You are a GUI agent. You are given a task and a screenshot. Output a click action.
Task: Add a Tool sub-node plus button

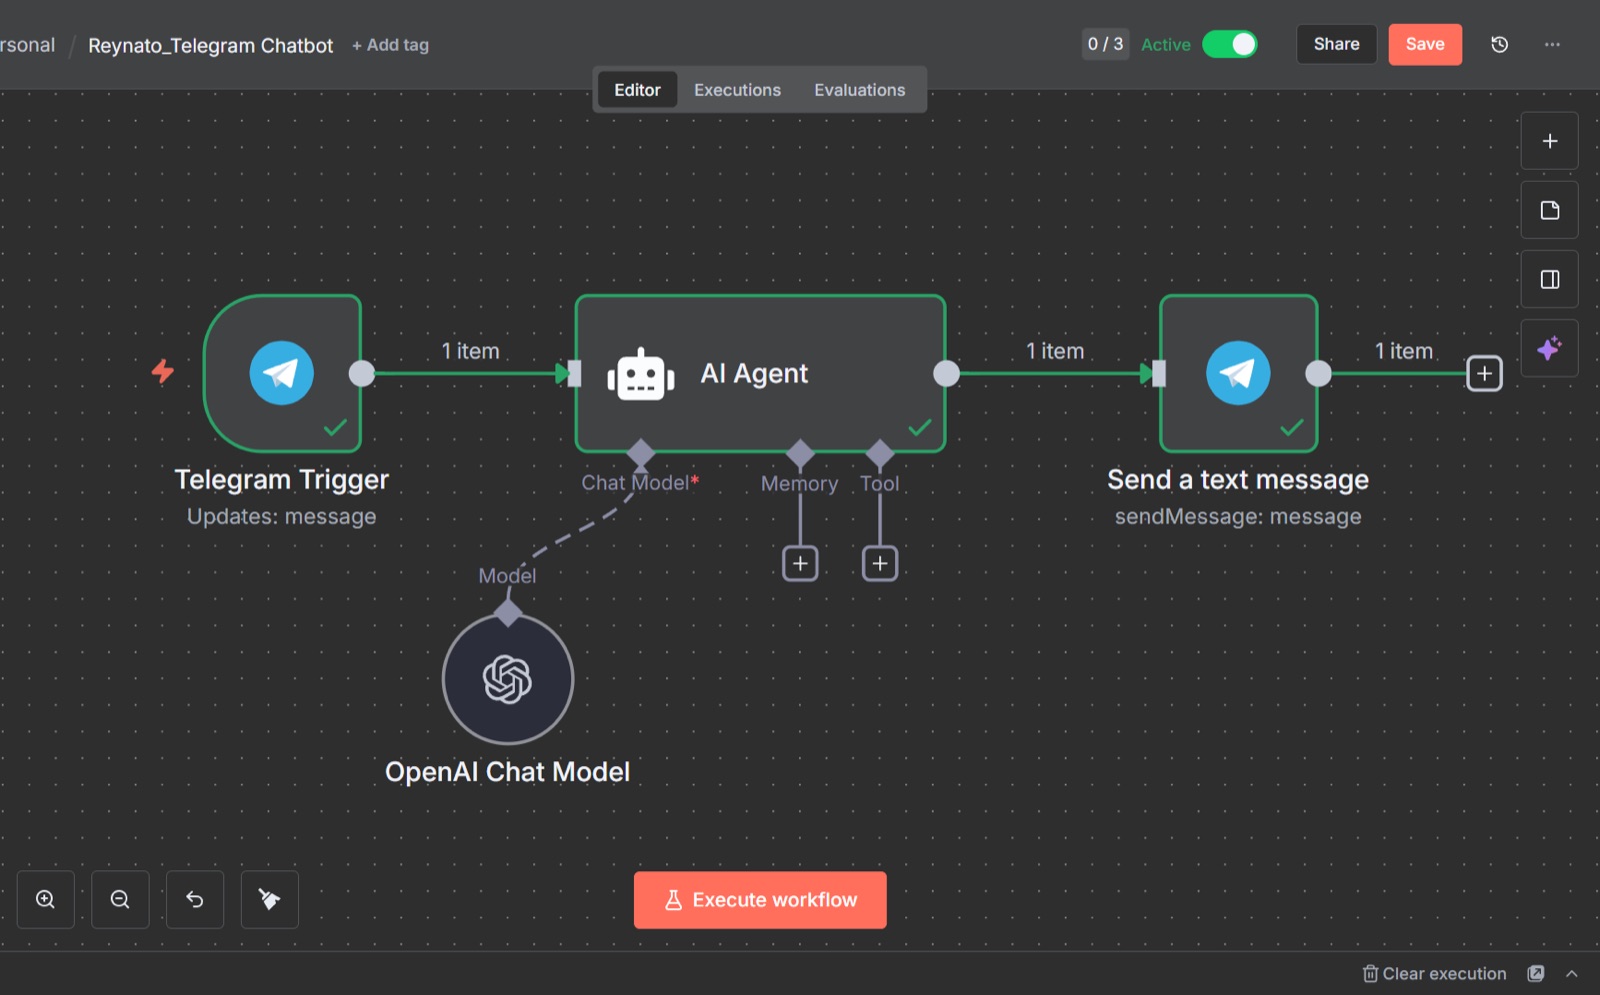pos(880,564)
